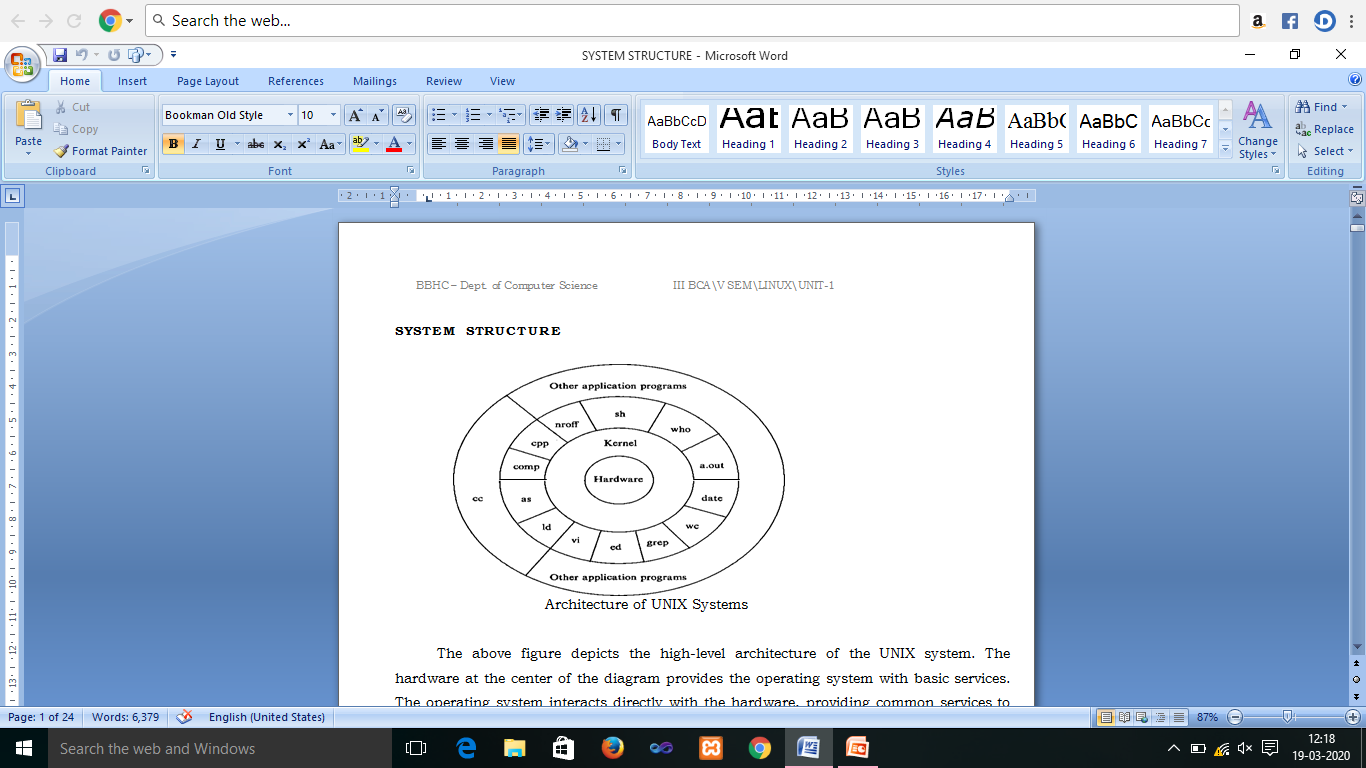Screen dimensions: 1366x768
Task: Click the Paste button
Action: 29,126
